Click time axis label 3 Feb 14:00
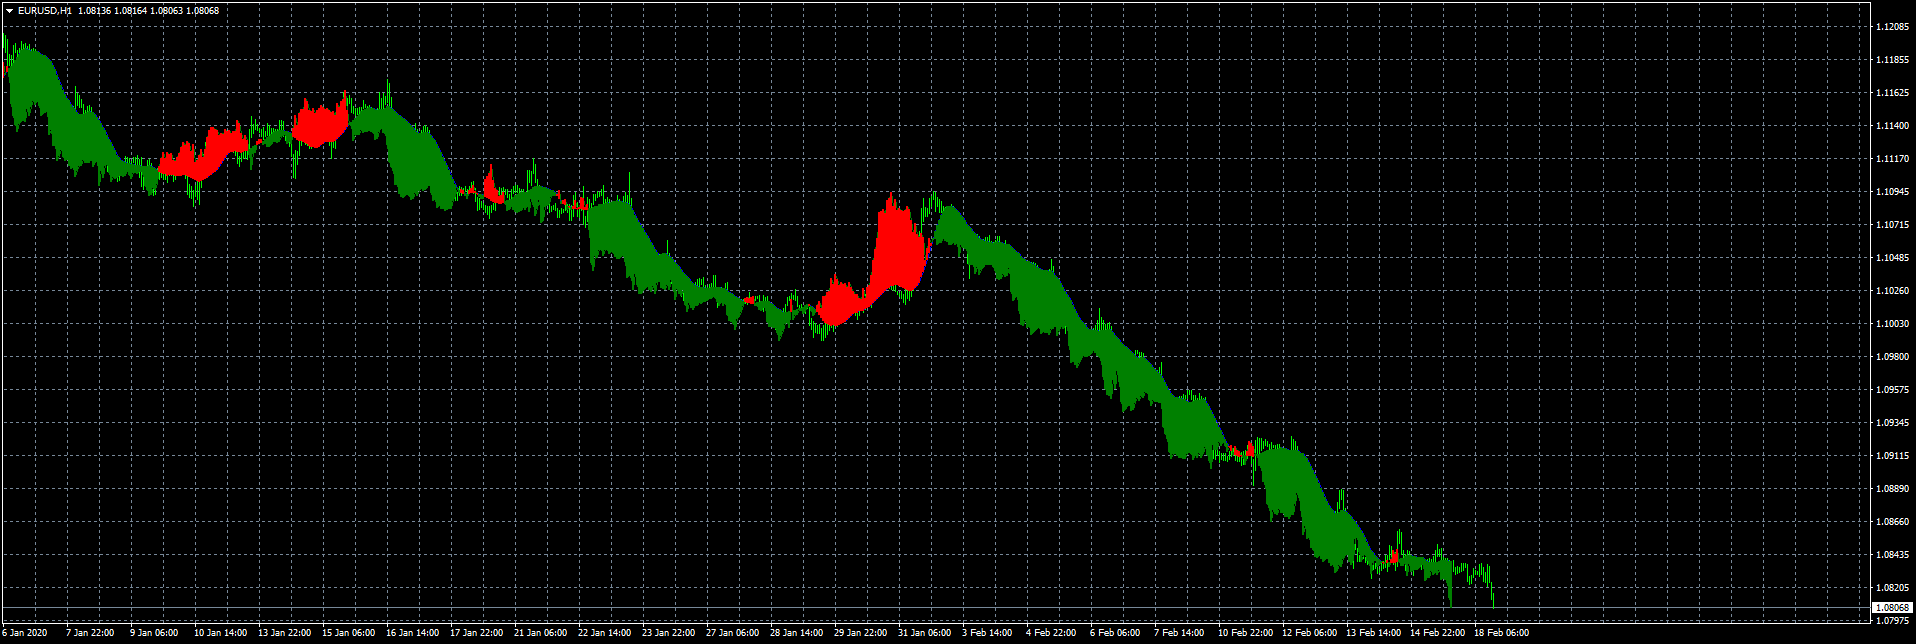1916x644 pixels. click(986, 633)
